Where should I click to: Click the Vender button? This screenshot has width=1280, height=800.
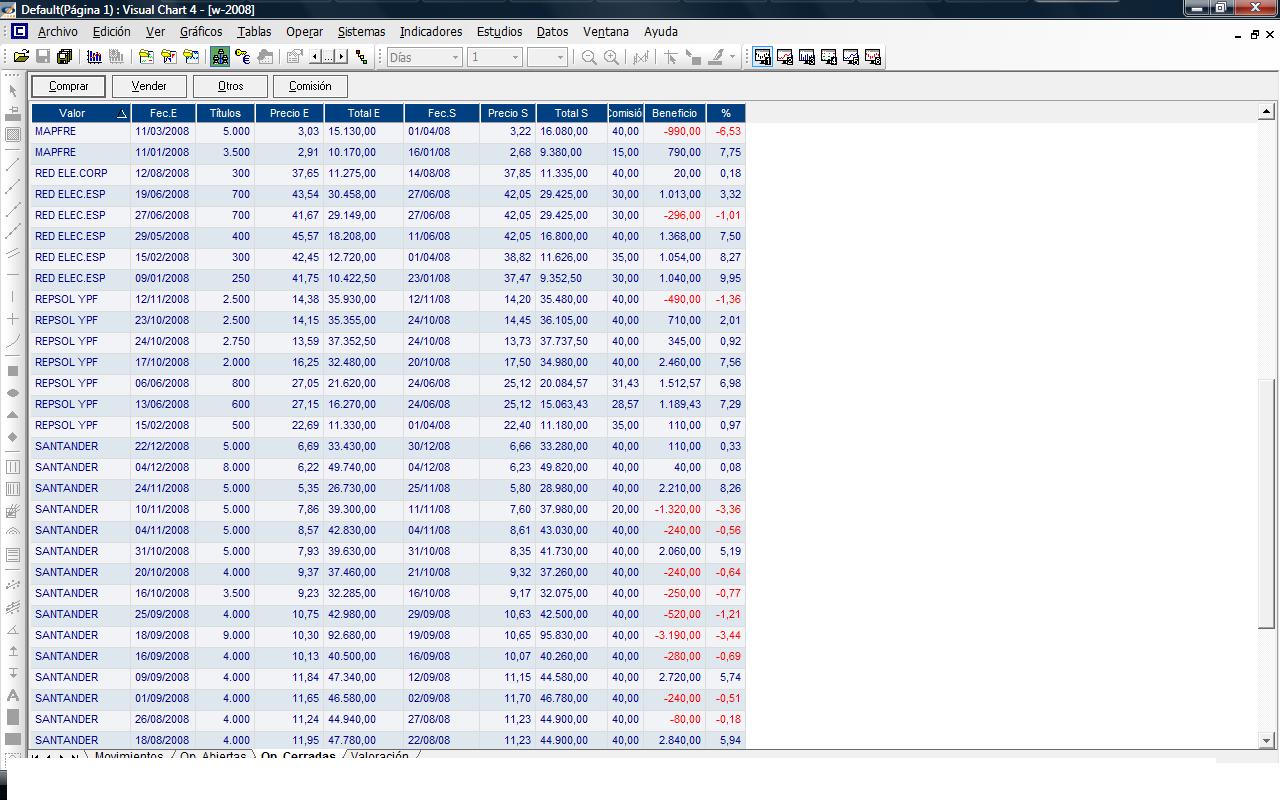tap(150, 86)
